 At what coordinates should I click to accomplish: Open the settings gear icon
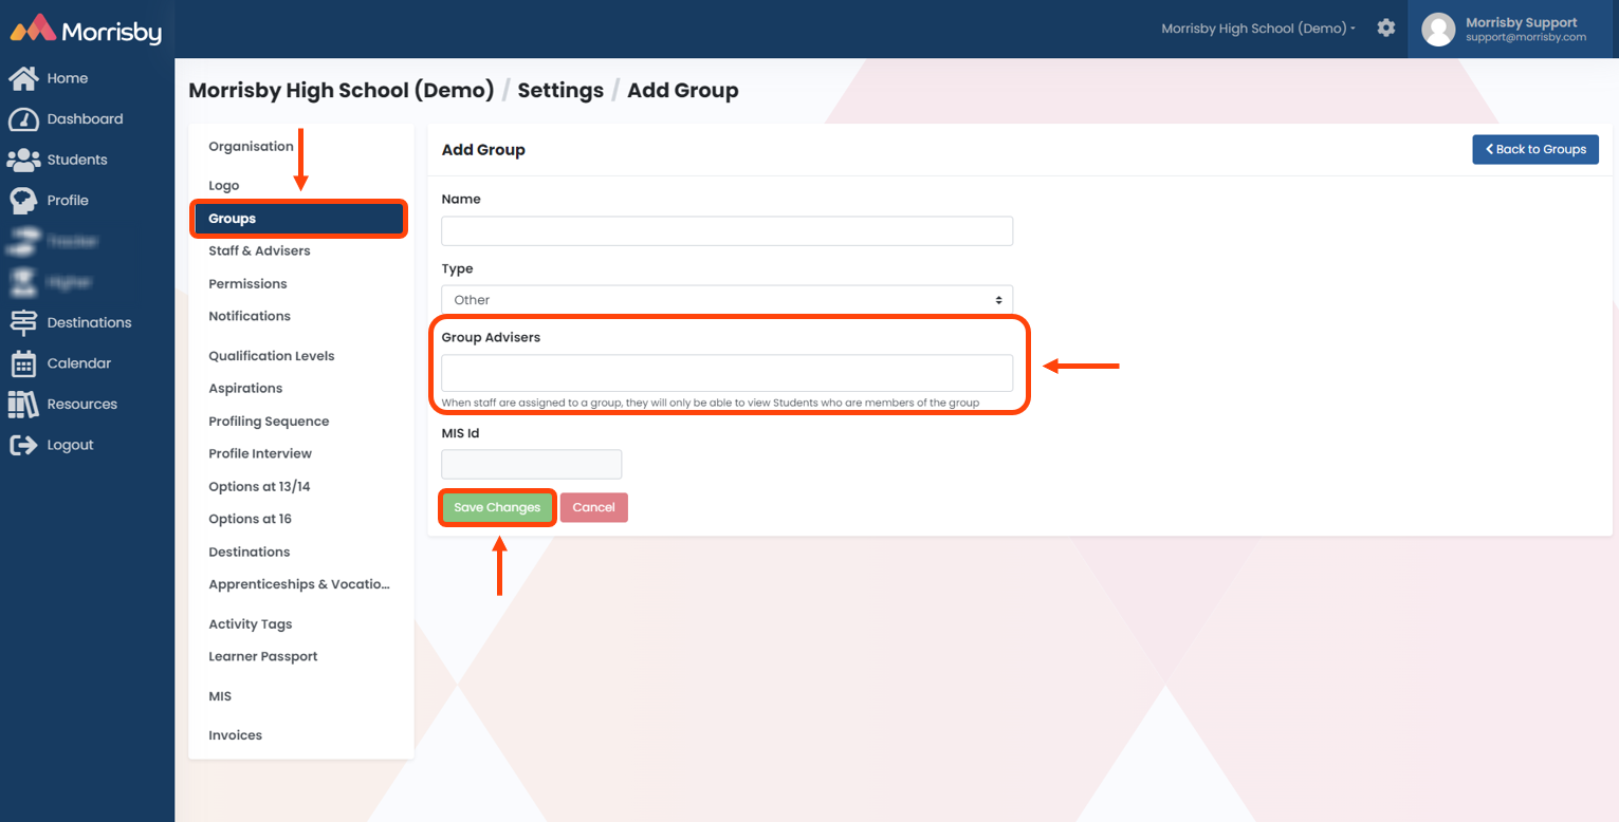1386,28
